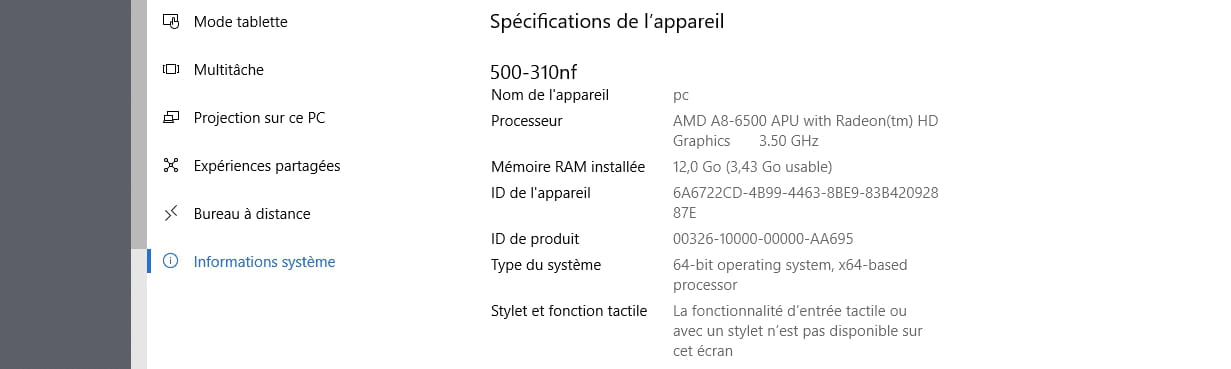Click the ID de produit value 00326-10000

click(x=763, y=239)
